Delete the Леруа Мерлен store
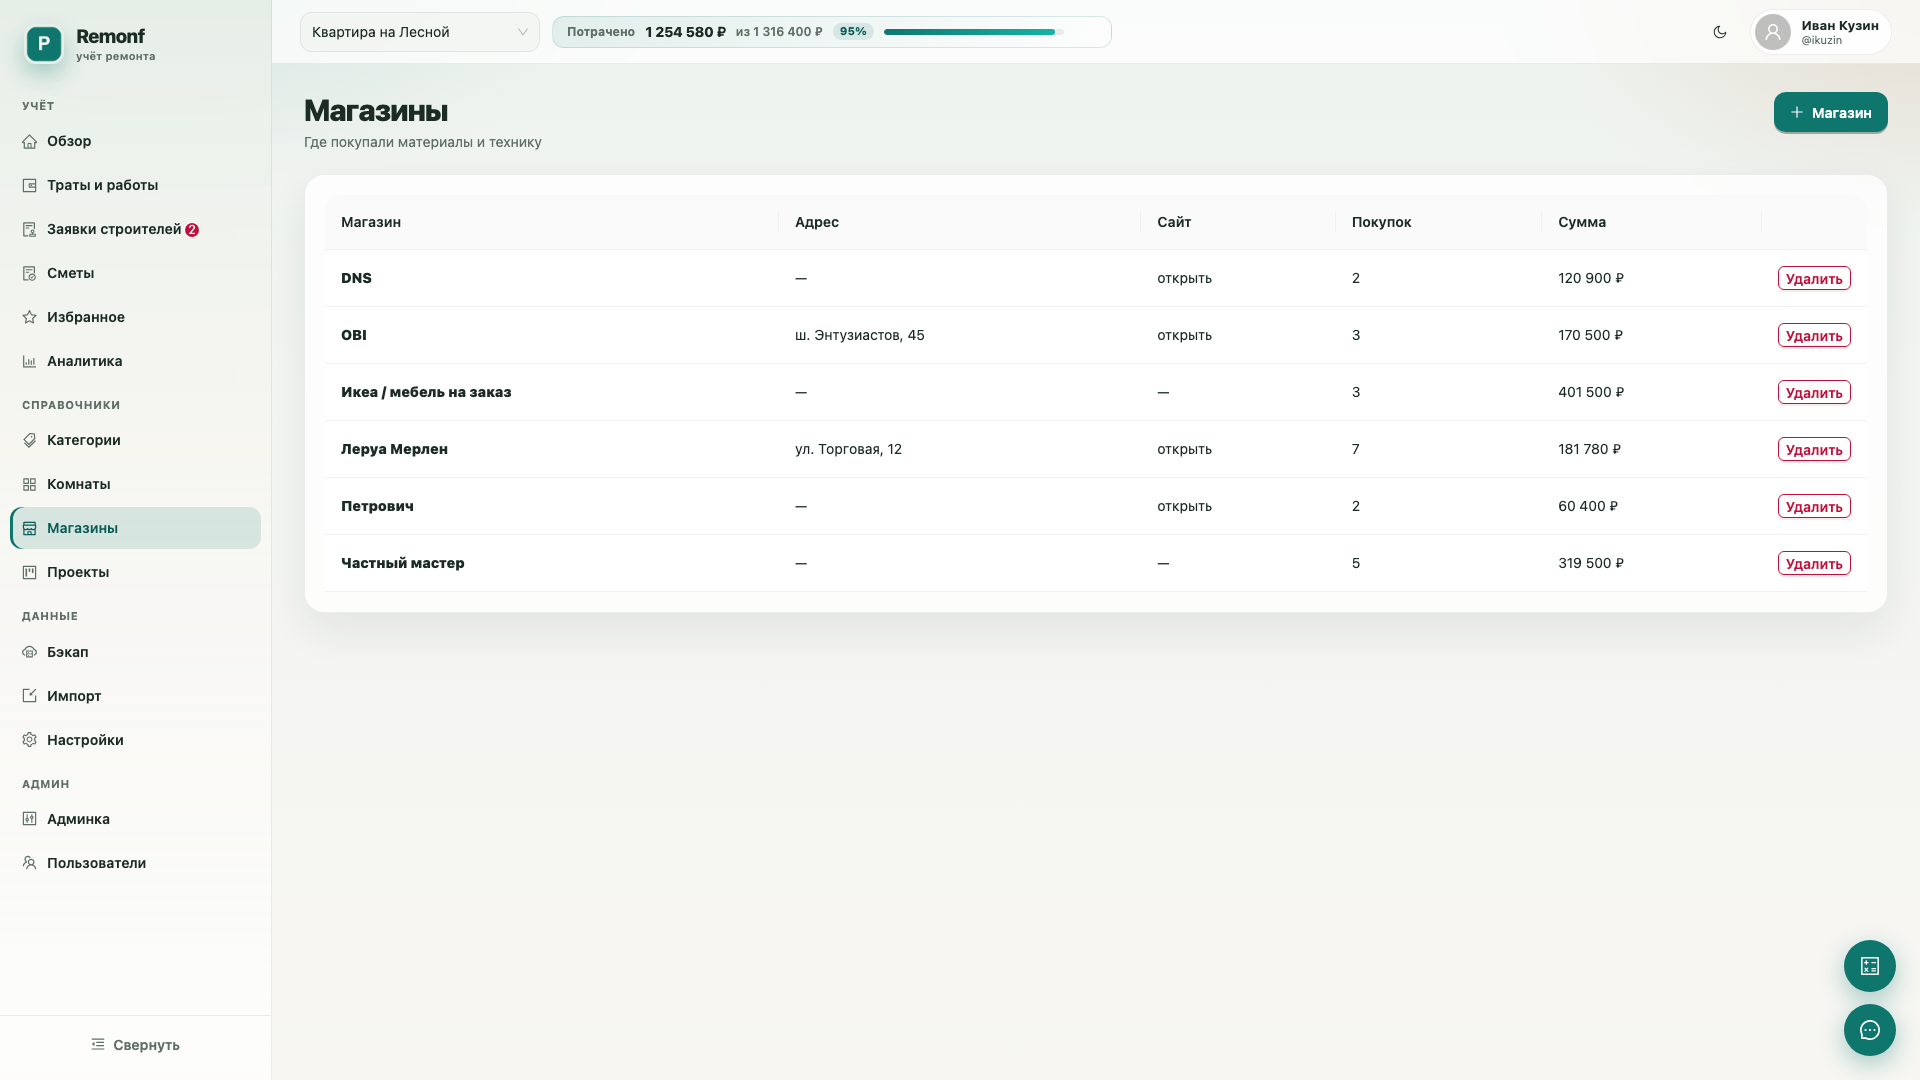 pos(1814,450)
